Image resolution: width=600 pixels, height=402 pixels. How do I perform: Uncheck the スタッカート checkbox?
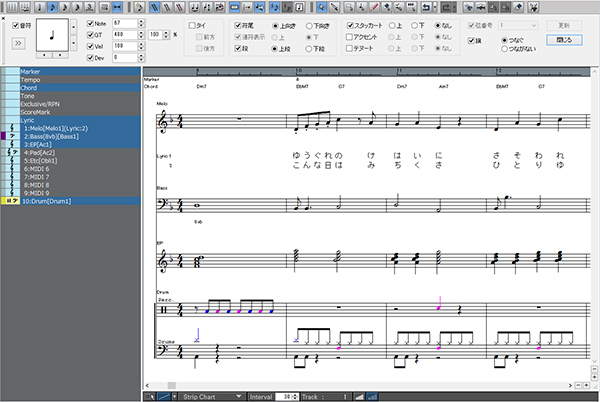click(x=350, y=26)
